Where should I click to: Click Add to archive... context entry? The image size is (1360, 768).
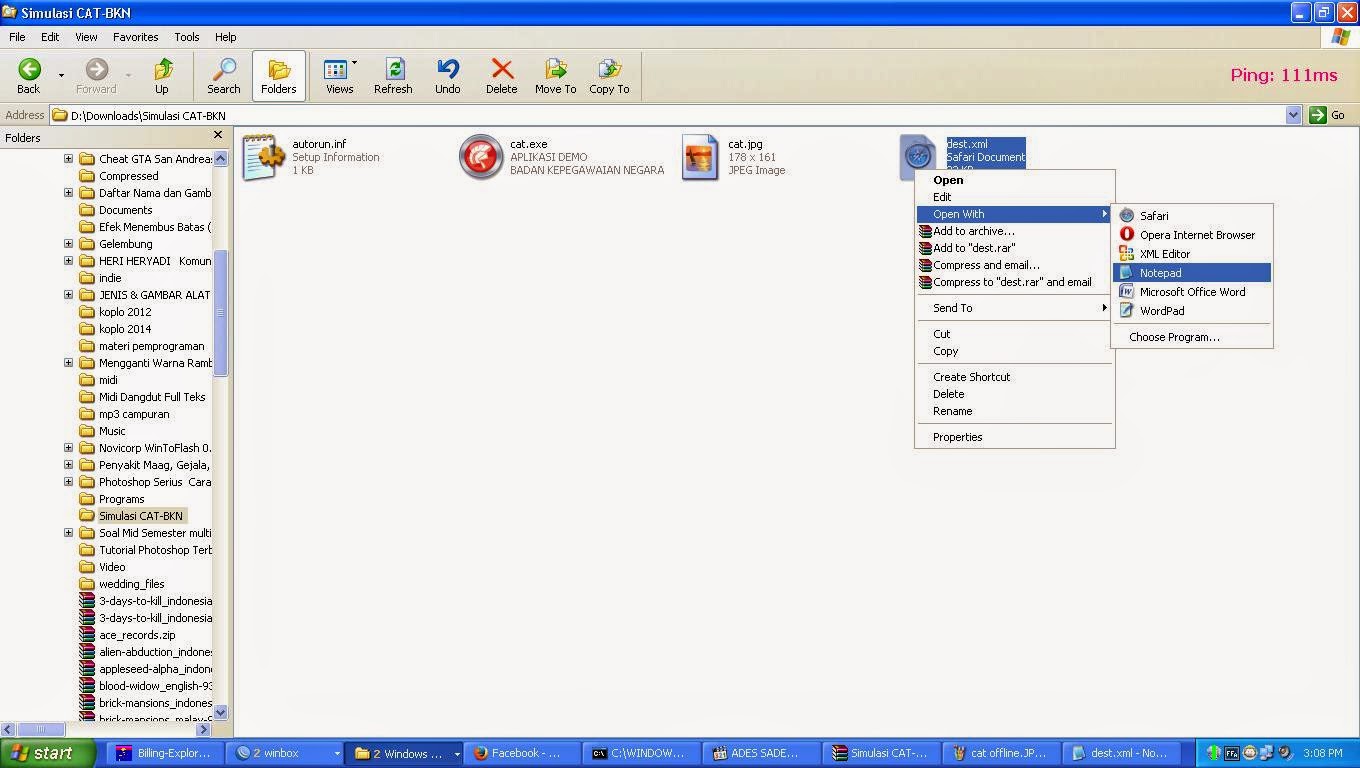1015,231
